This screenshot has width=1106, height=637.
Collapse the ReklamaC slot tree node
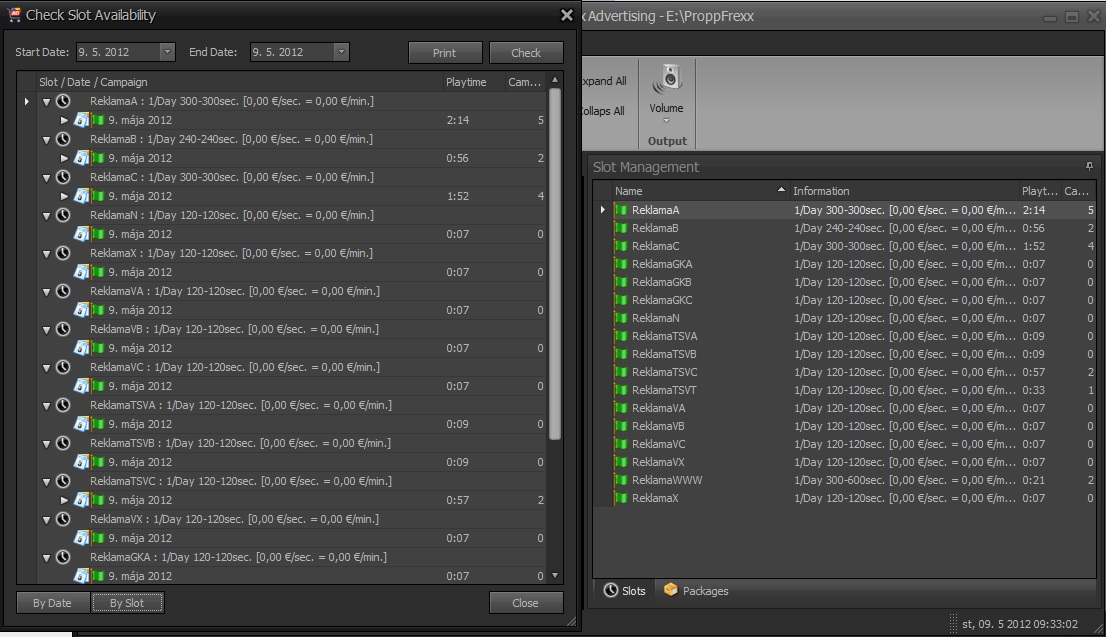coord(46,177)
